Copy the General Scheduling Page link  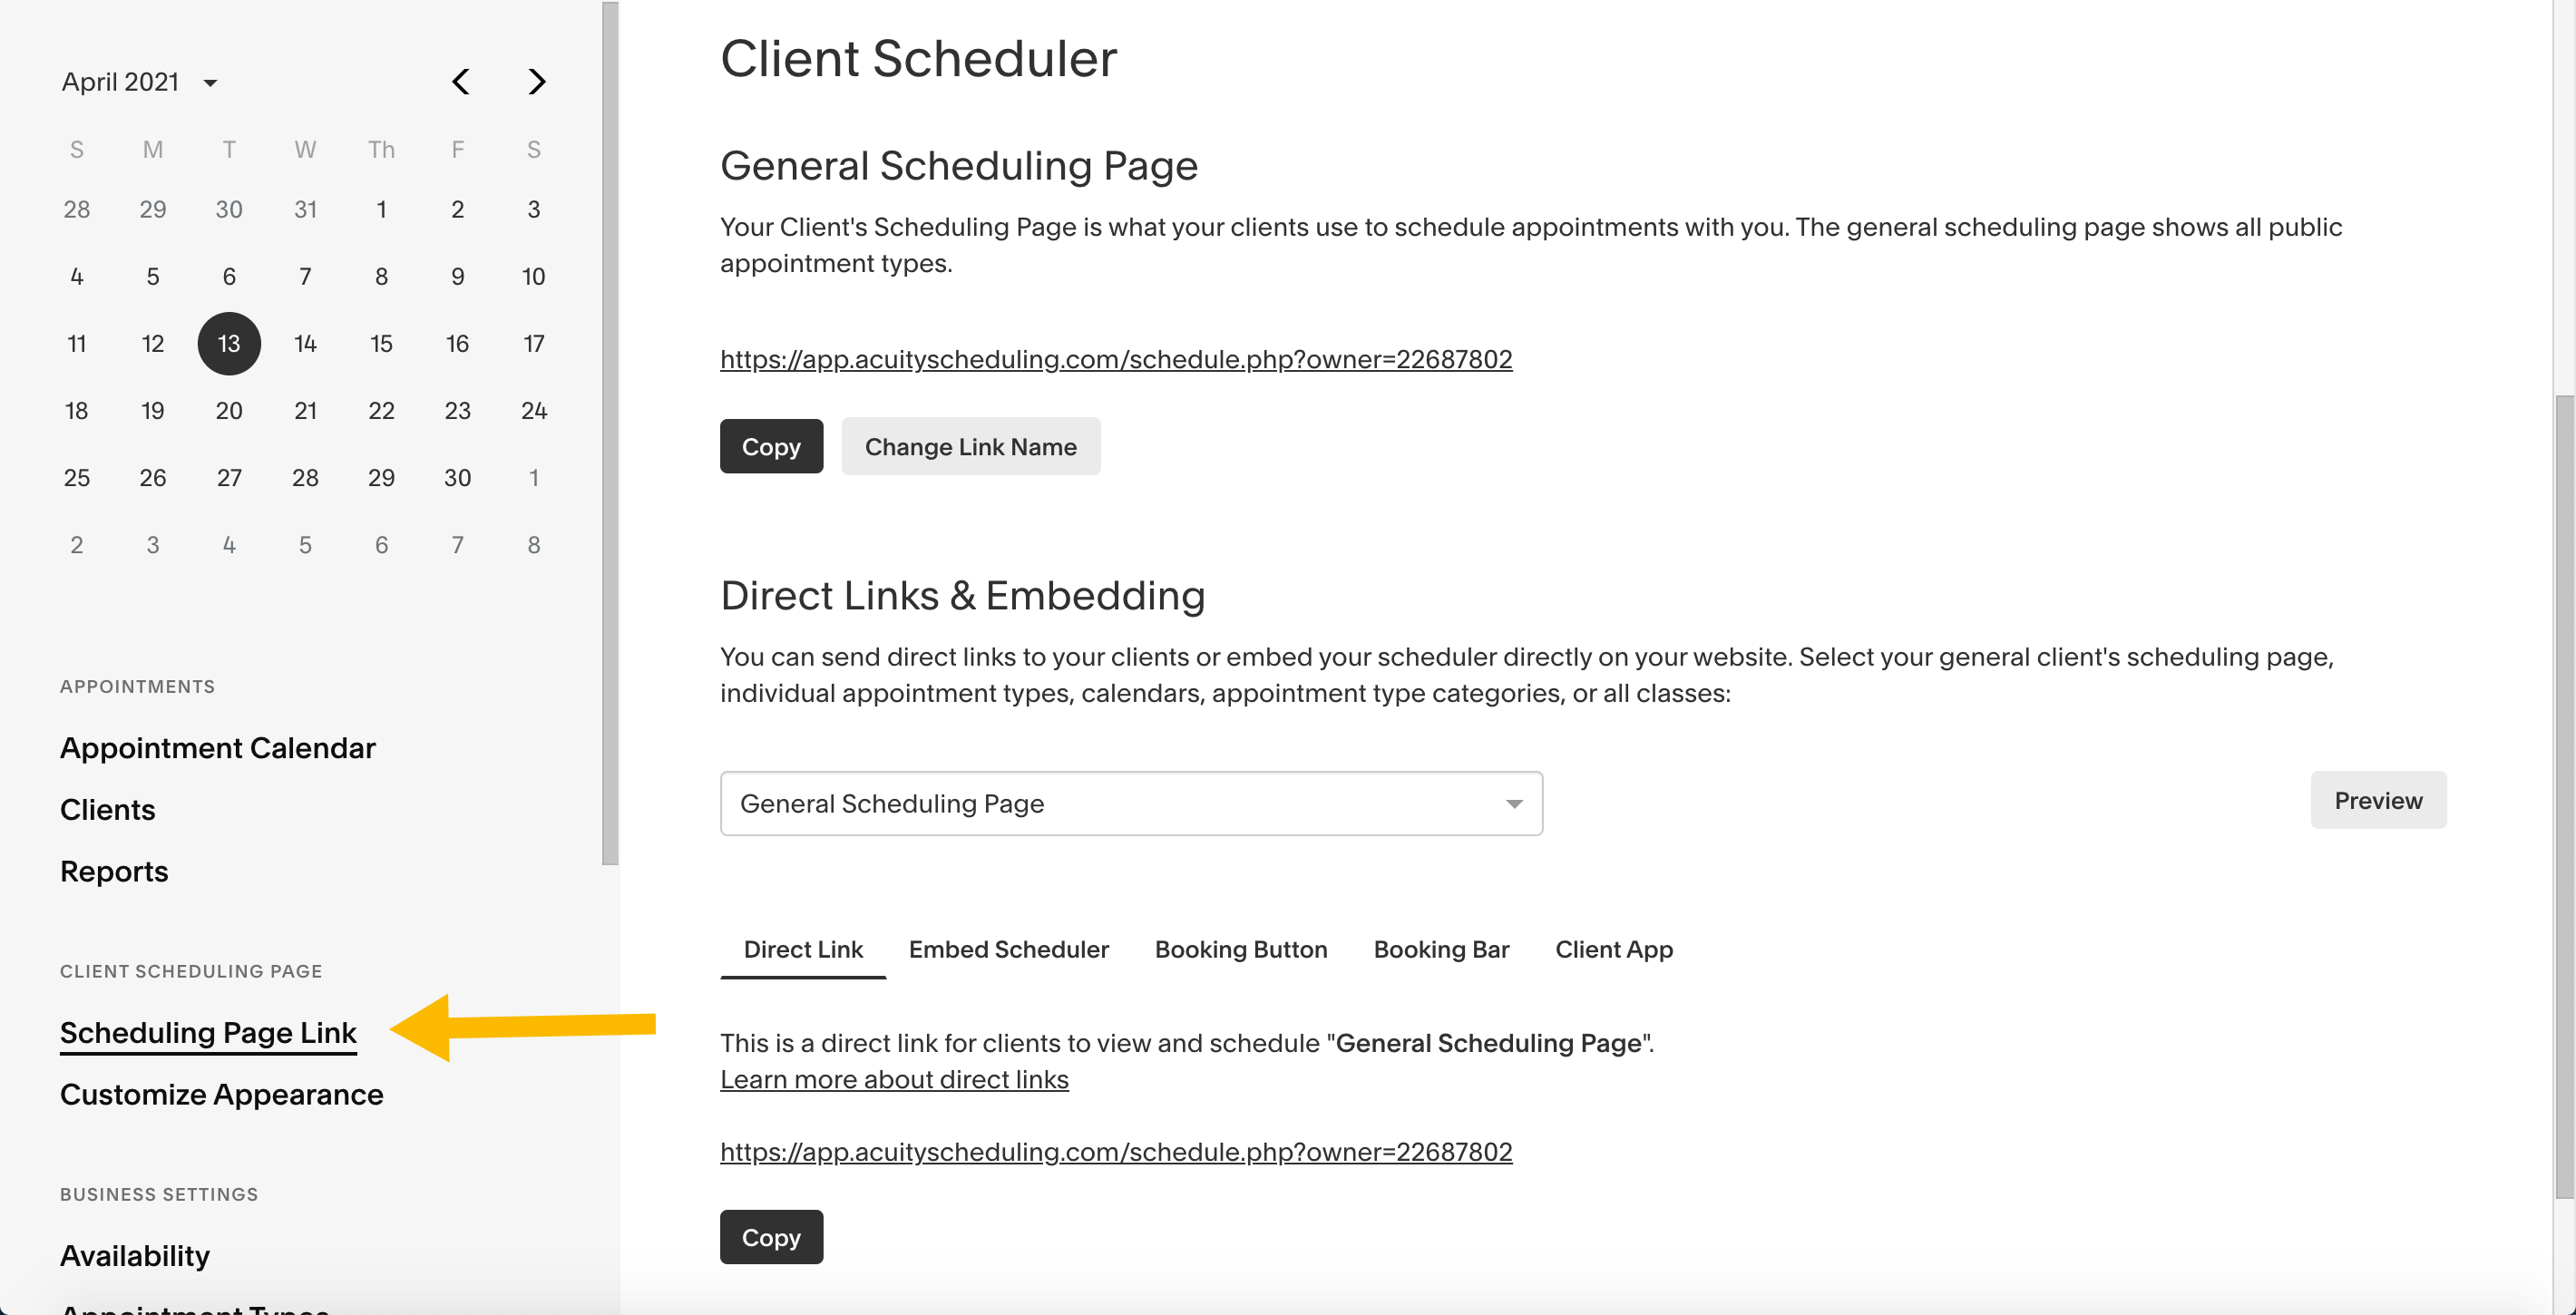(x=771, y=446)
